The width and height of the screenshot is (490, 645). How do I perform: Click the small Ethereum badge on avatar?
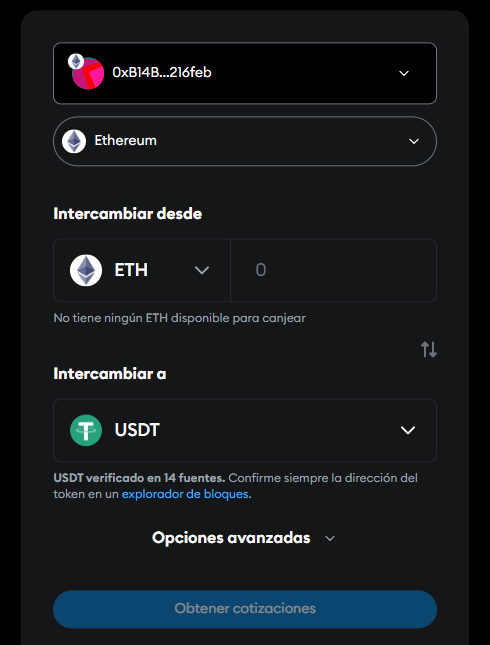coord(76,62)
